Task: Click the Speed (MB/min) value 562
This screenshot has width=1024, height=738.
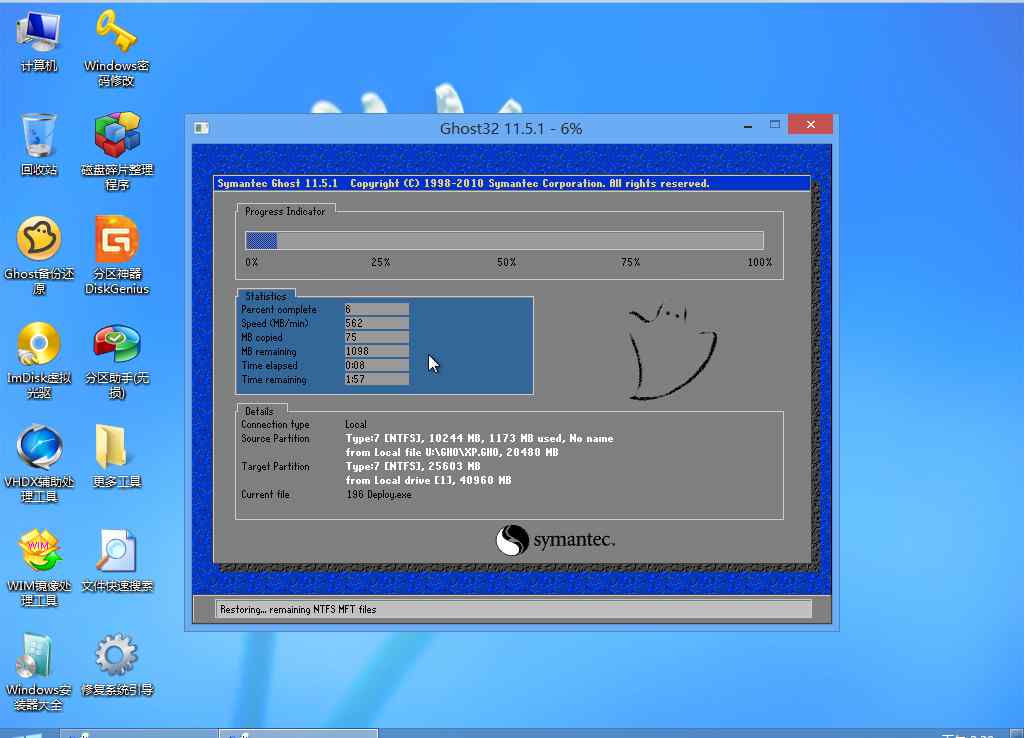Action: [x=377, y=323]
